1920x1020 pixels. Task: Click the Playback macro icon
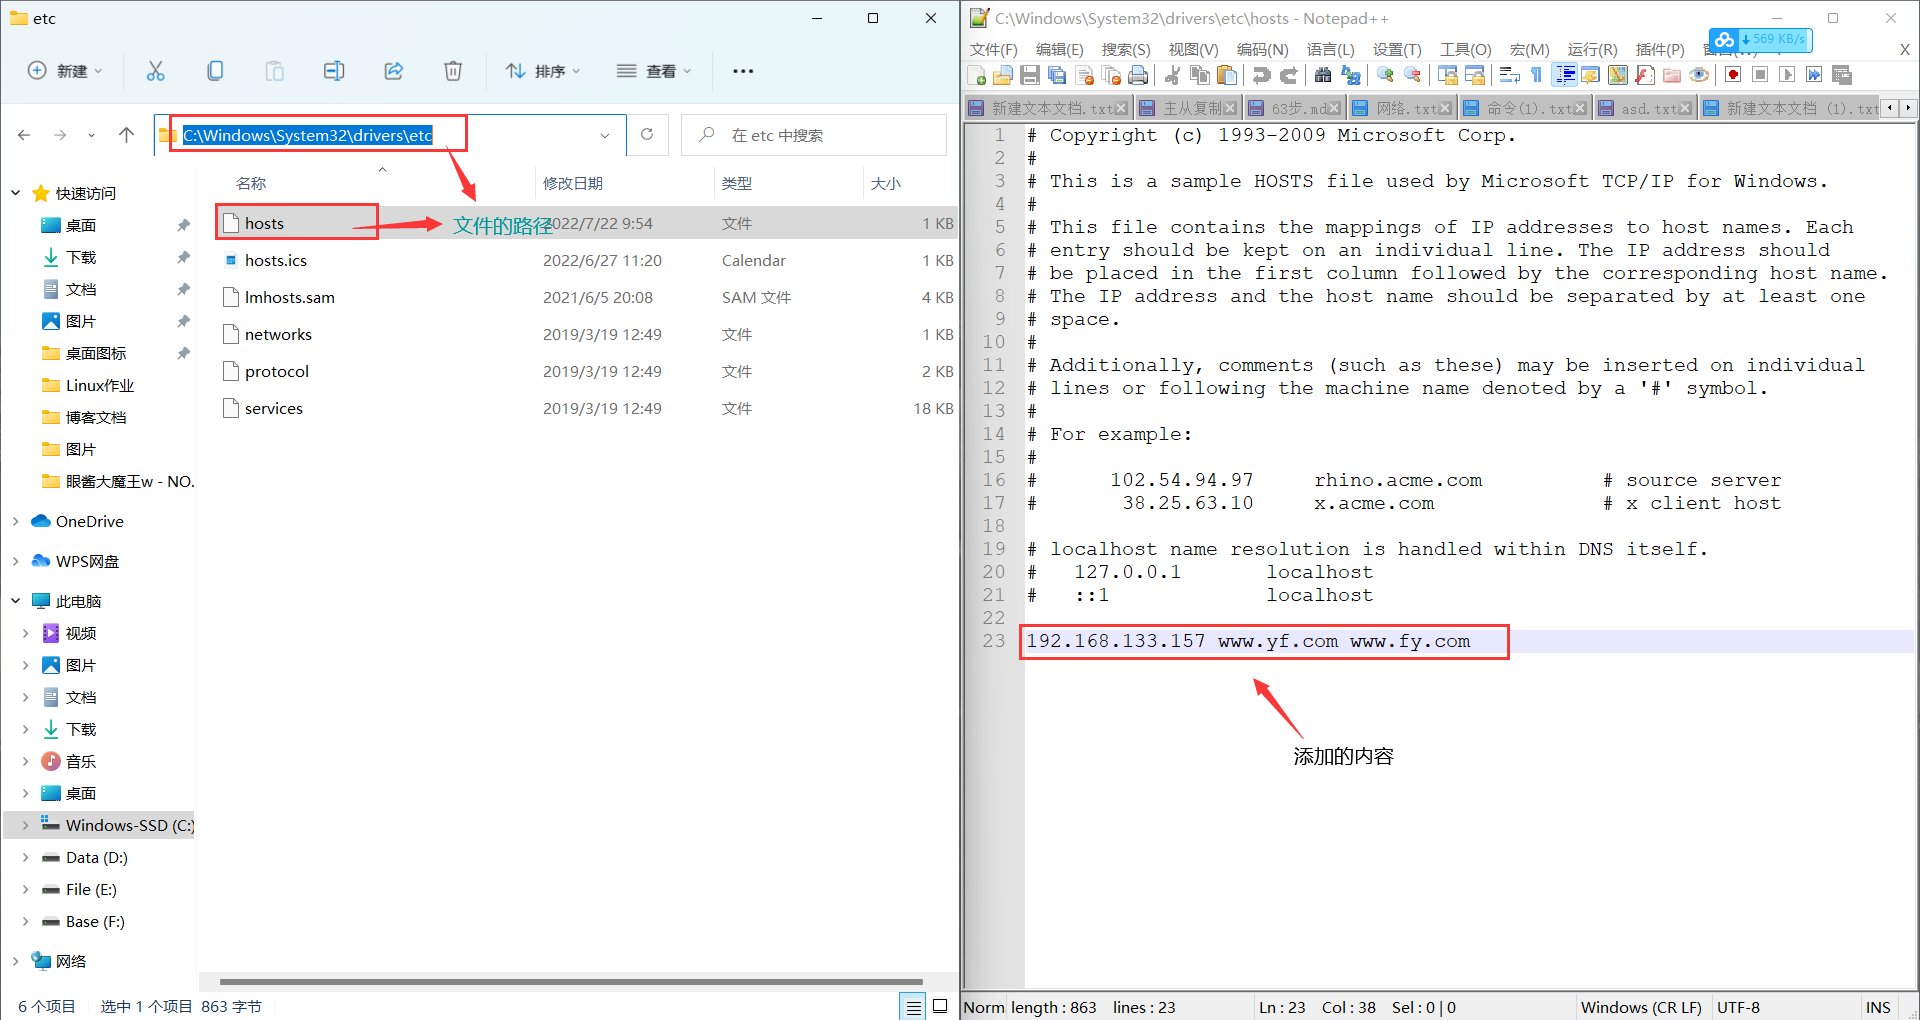(1787, 76)
